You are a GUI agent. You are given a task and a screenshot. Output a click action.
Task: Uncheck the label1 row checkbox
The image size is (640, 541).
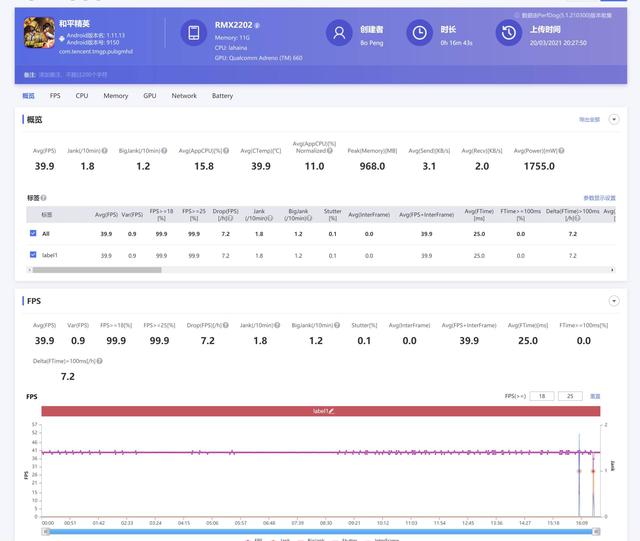(x=33, y=255)
